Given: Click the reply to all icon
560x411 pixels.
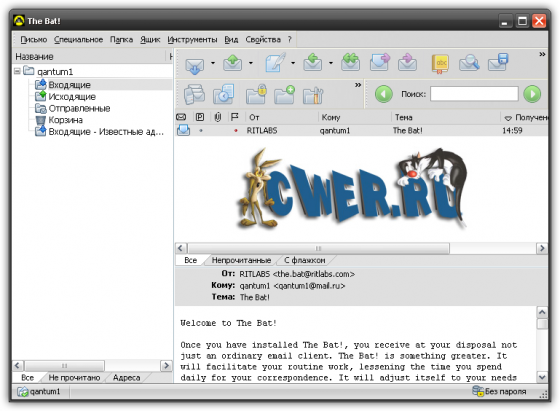Looking at the screenshot, I should click(x=350, y=63).
